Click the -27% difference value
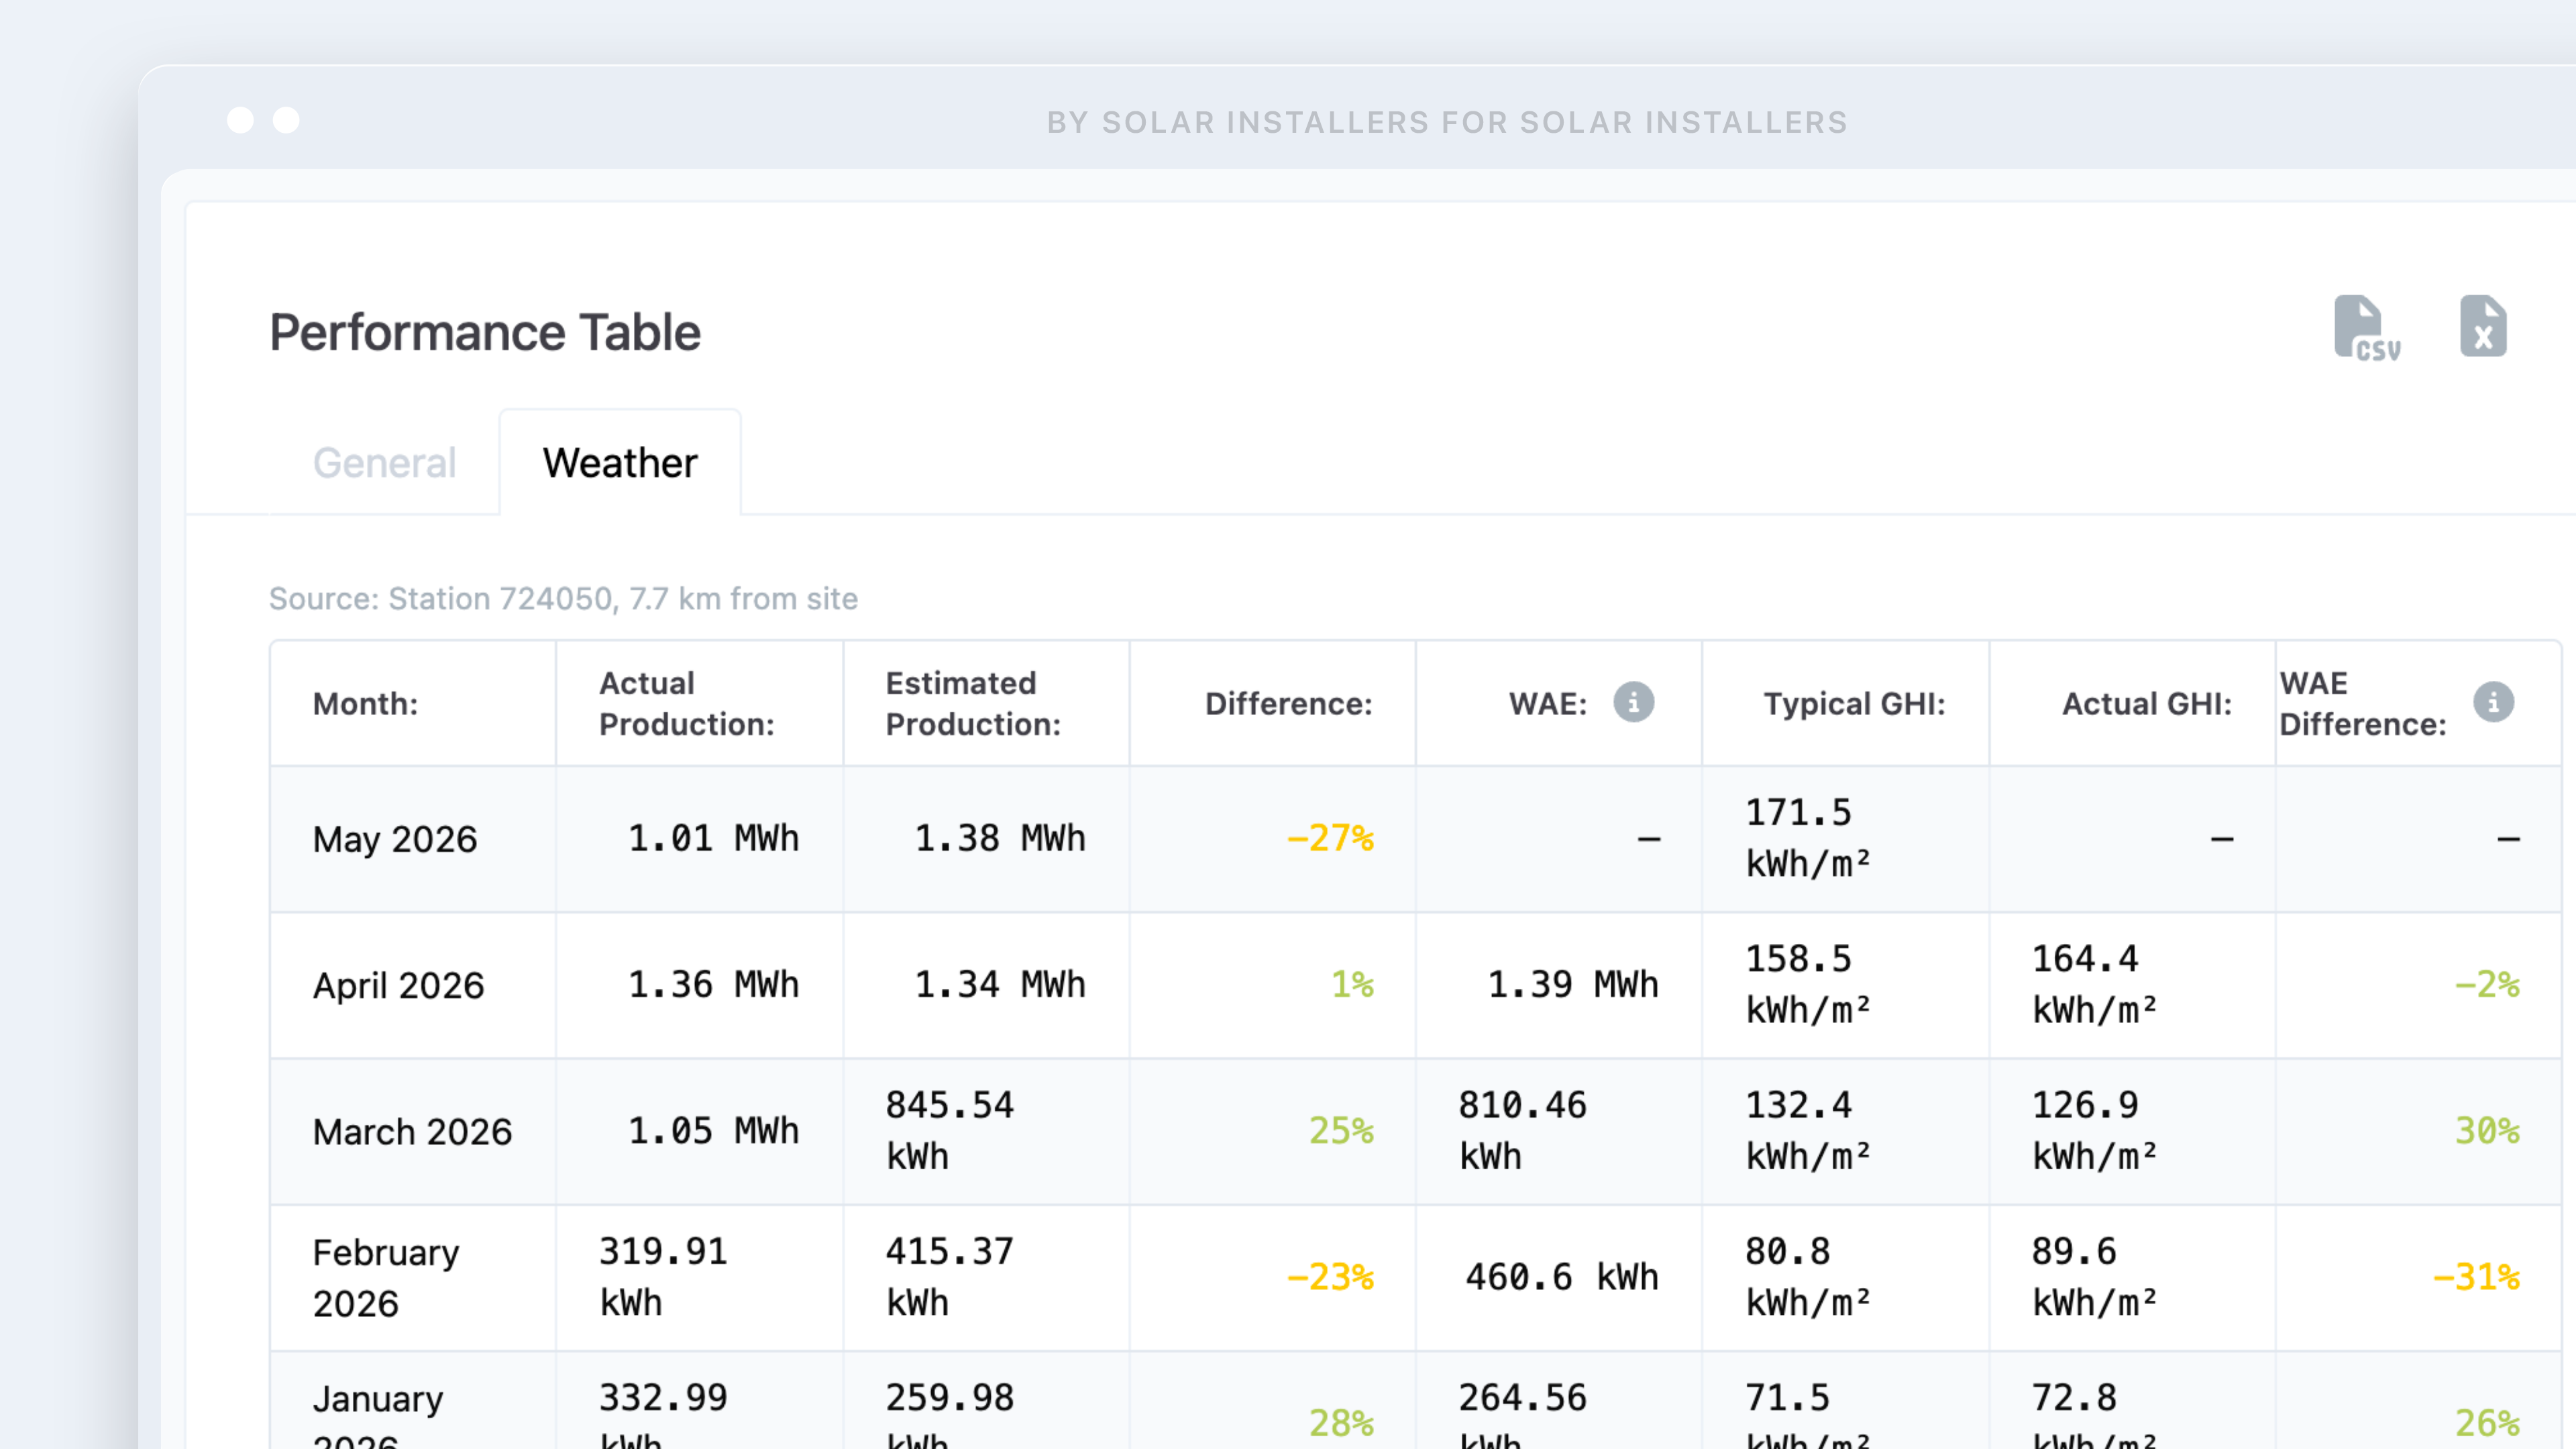Screen dimensions: 2576x1449 (x=1329, y=838)
